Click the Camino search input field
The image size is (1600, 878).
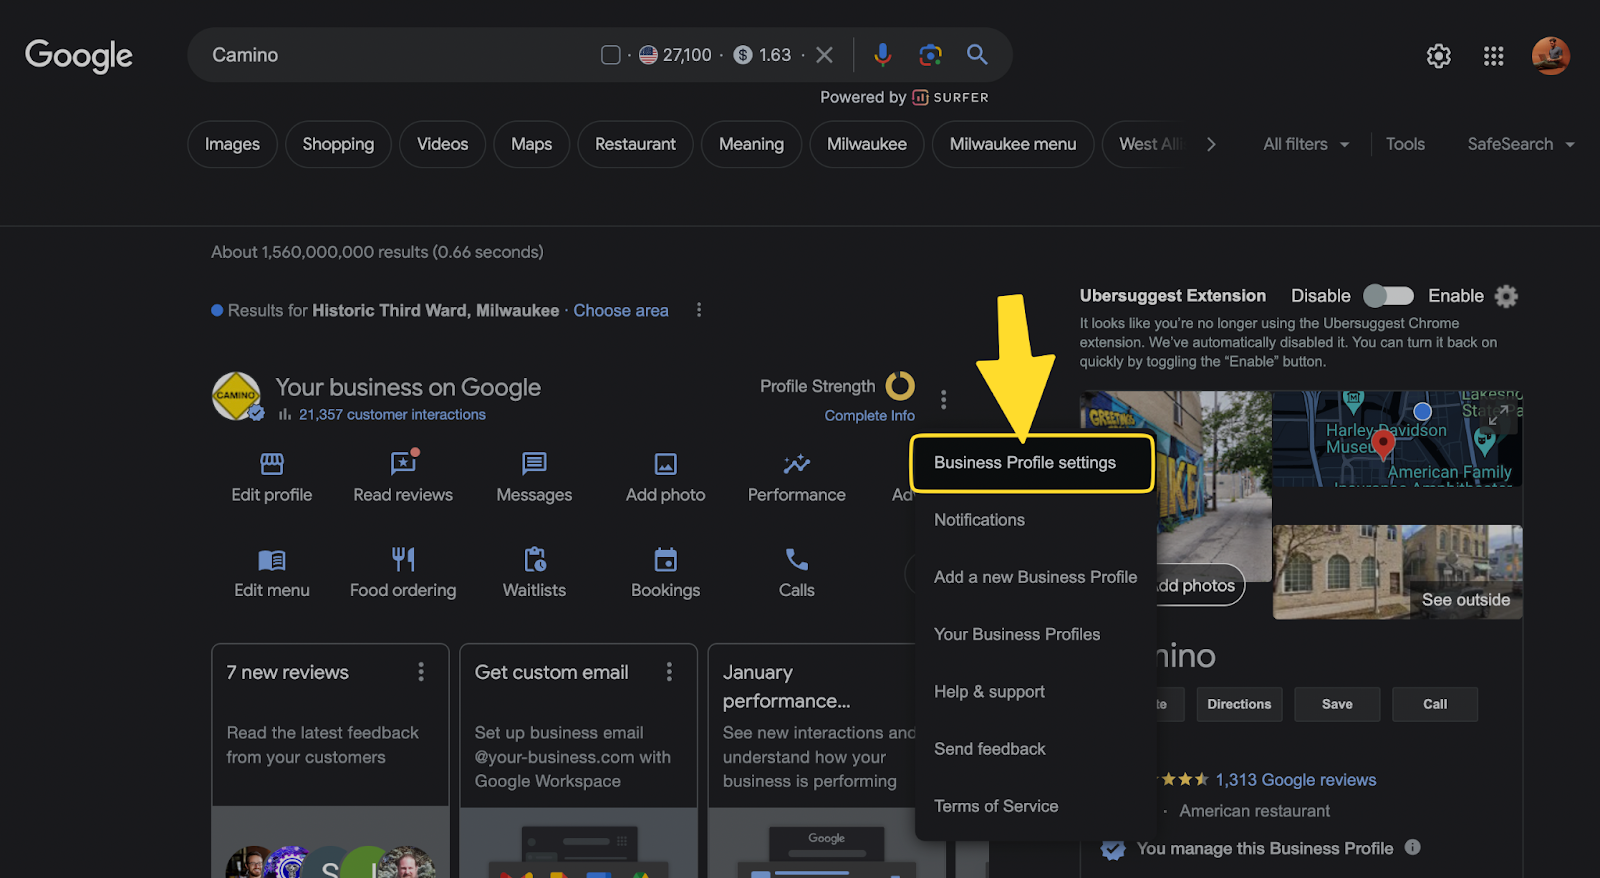click(400, 55)
